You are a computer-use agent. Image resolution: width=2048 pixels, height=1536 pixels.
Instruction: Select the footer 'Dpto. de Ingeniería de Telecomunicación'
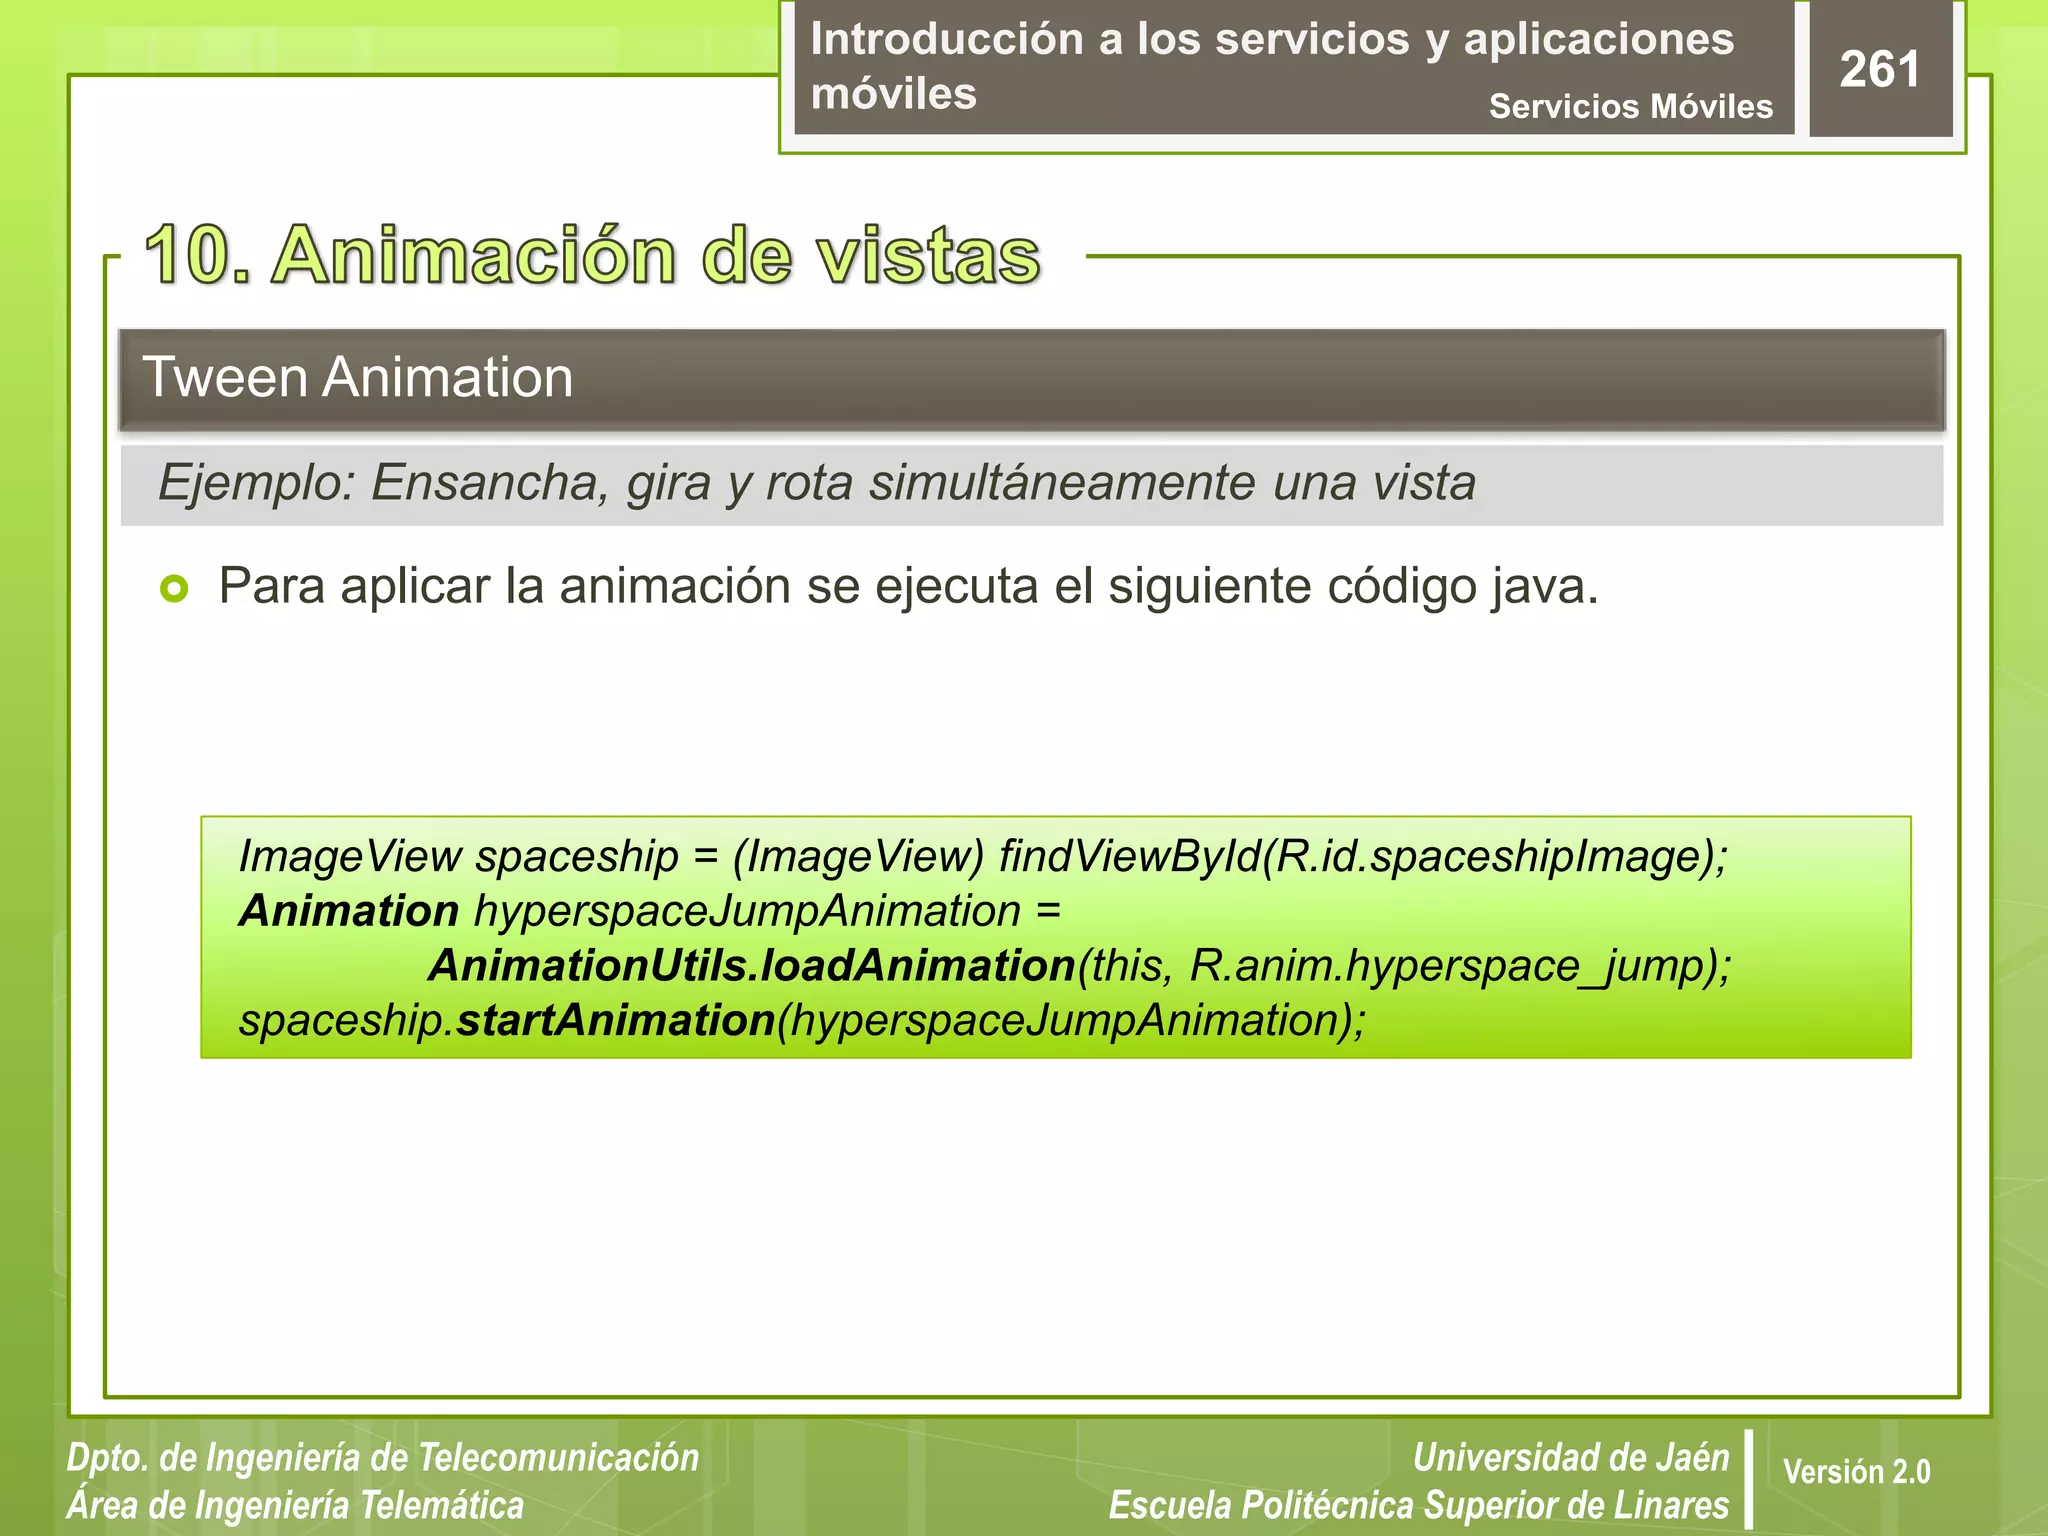383,1458
